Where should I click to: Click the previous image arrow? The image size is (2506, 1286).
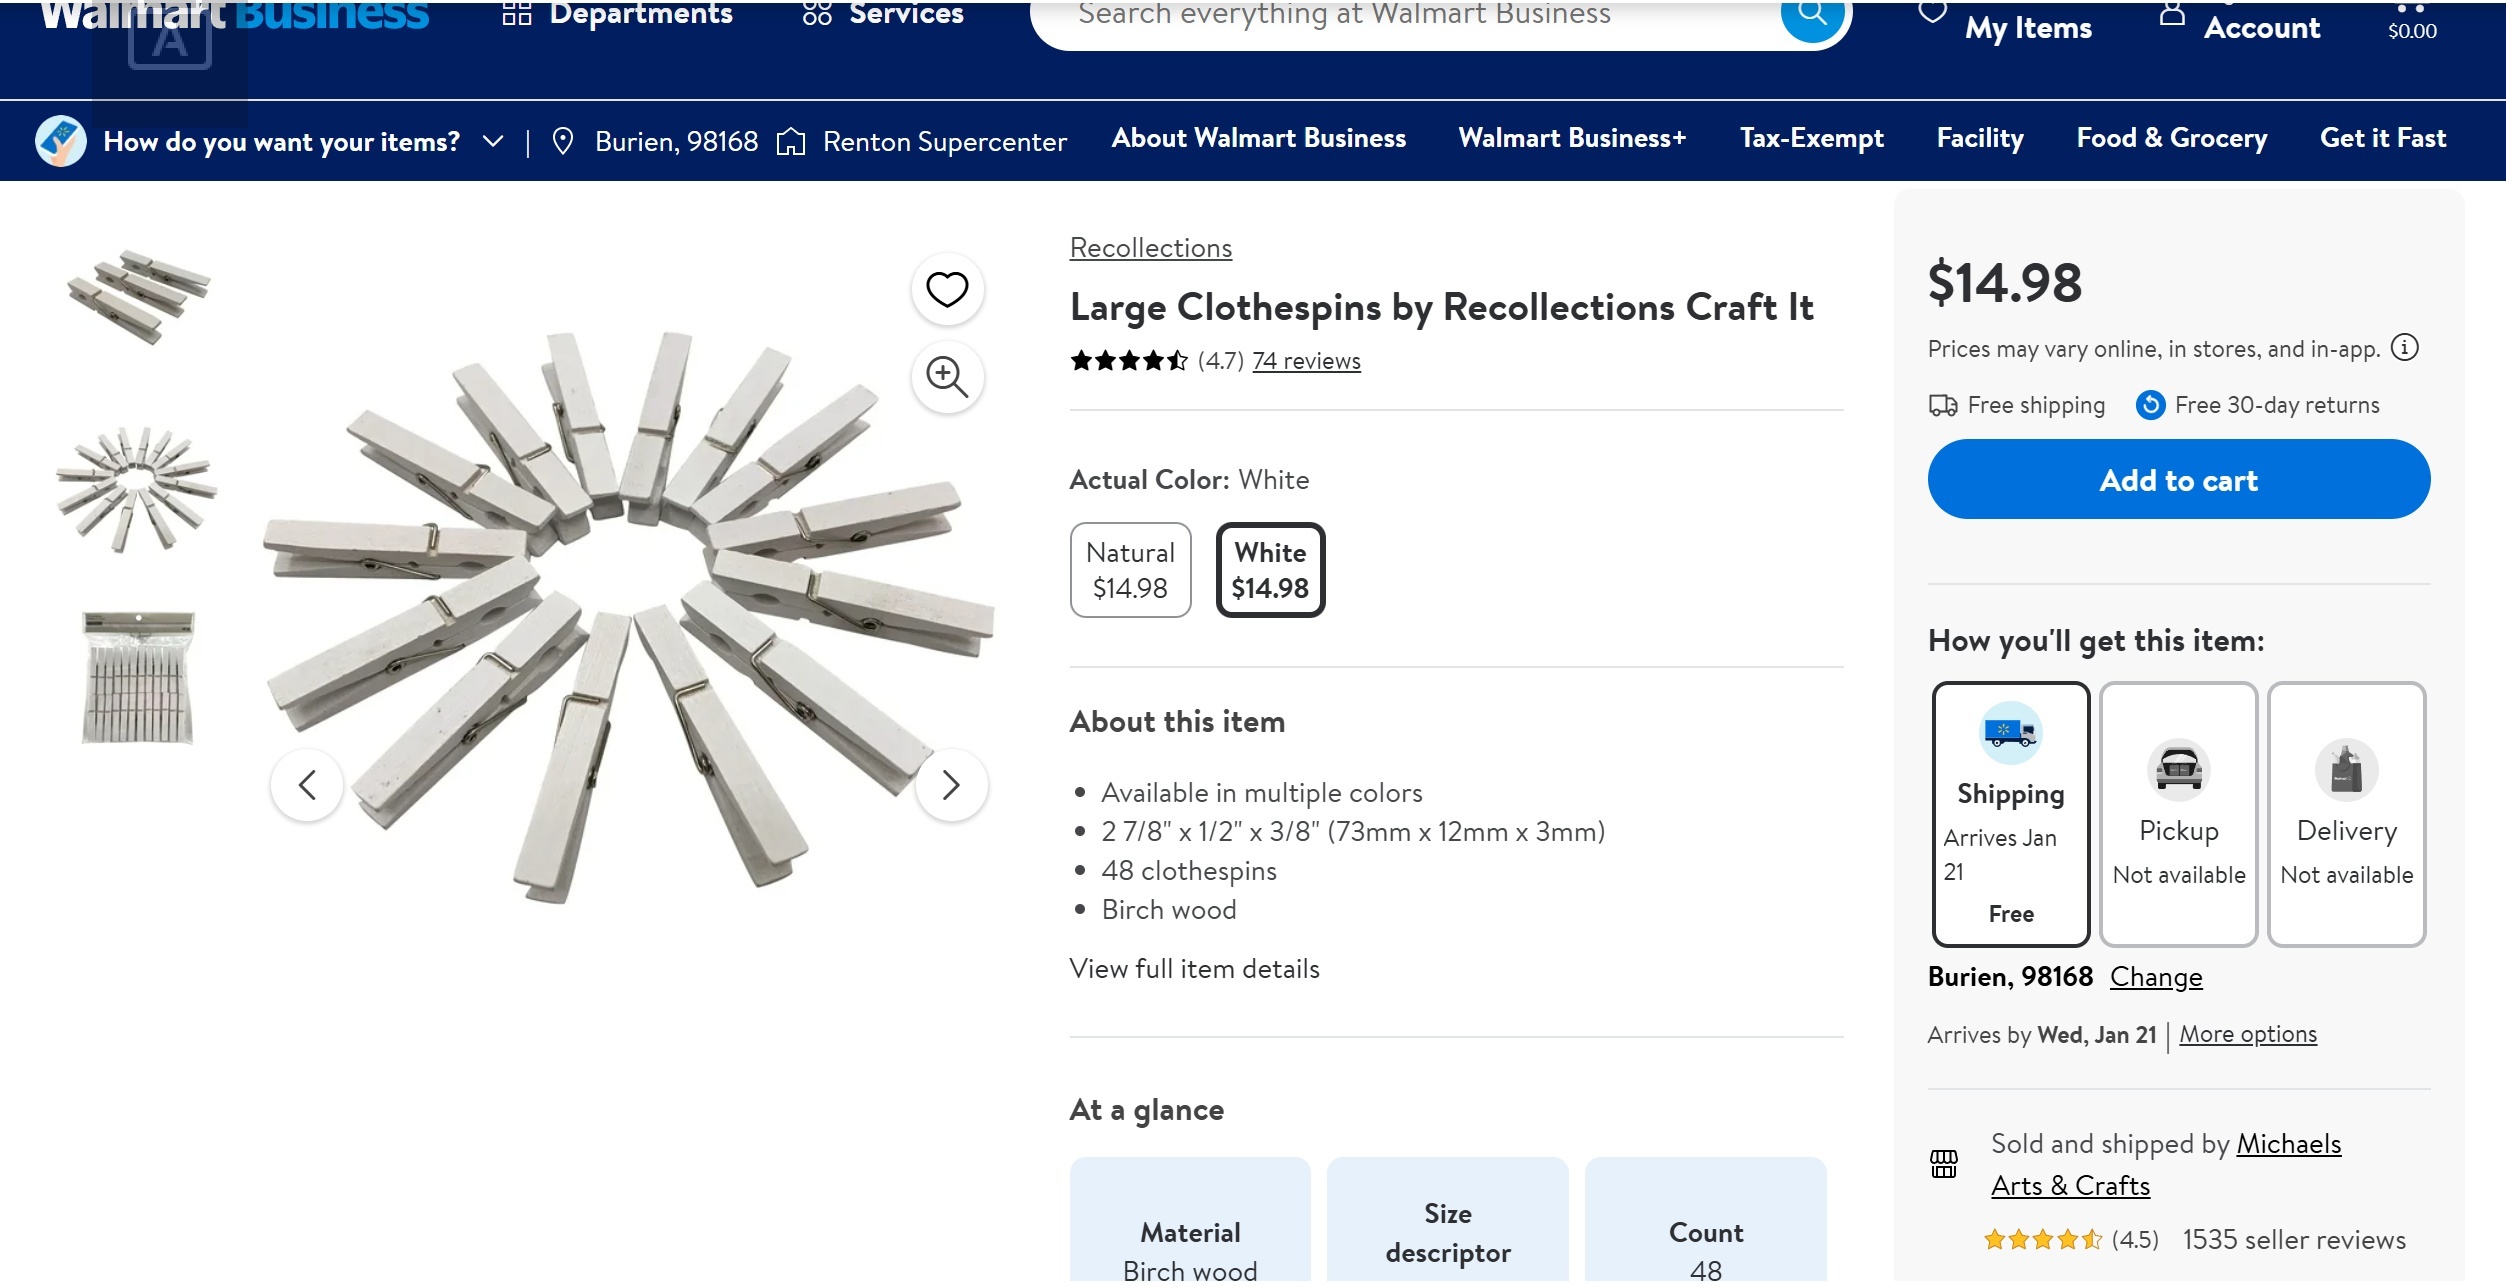pyautogui.click(x=307, y=785)
